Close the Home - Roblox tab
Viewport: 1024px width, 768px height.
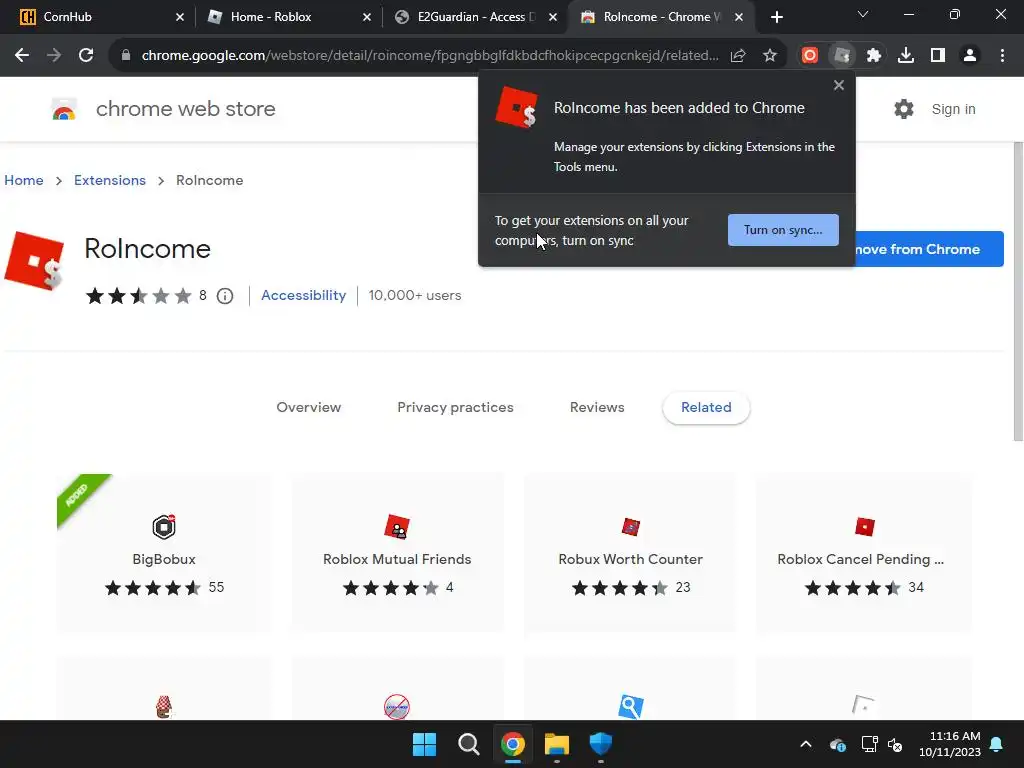tap(367, 17)
